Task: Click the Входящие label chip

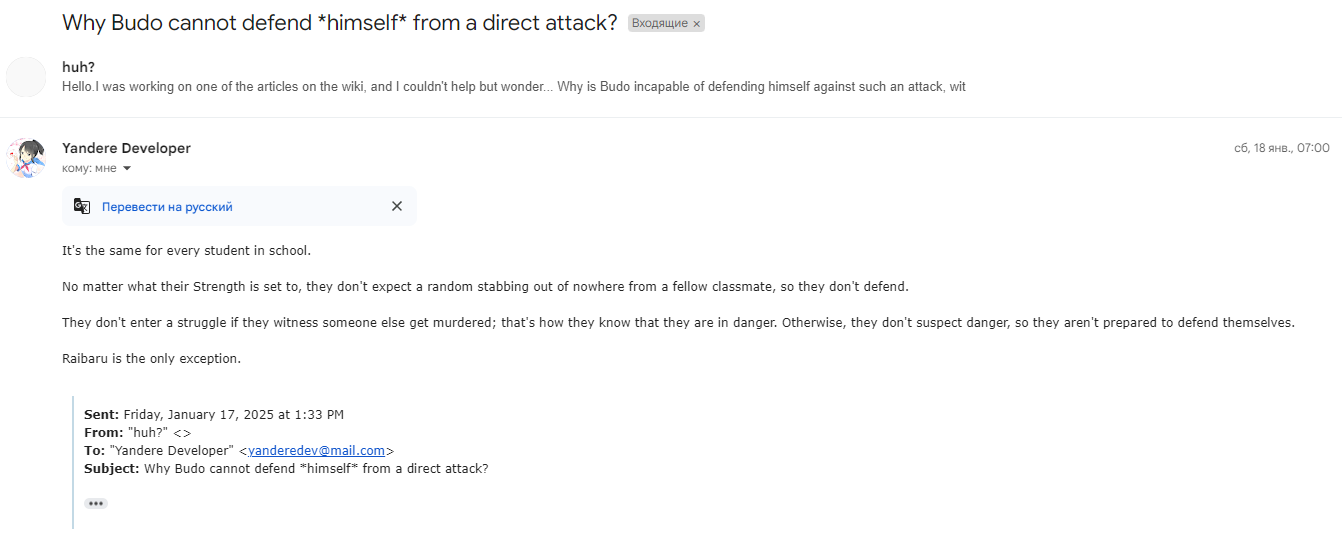Action: coord(659,23)
